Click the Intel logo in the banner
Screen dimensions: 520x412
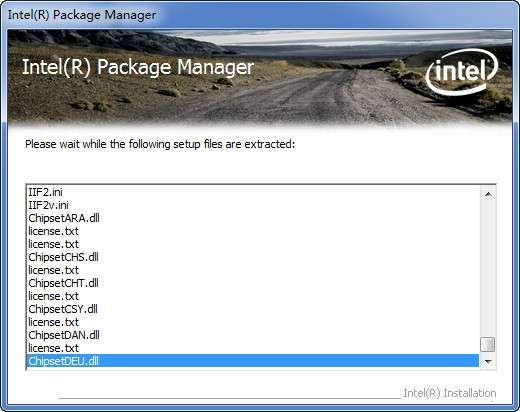click(x=462, y=72)
